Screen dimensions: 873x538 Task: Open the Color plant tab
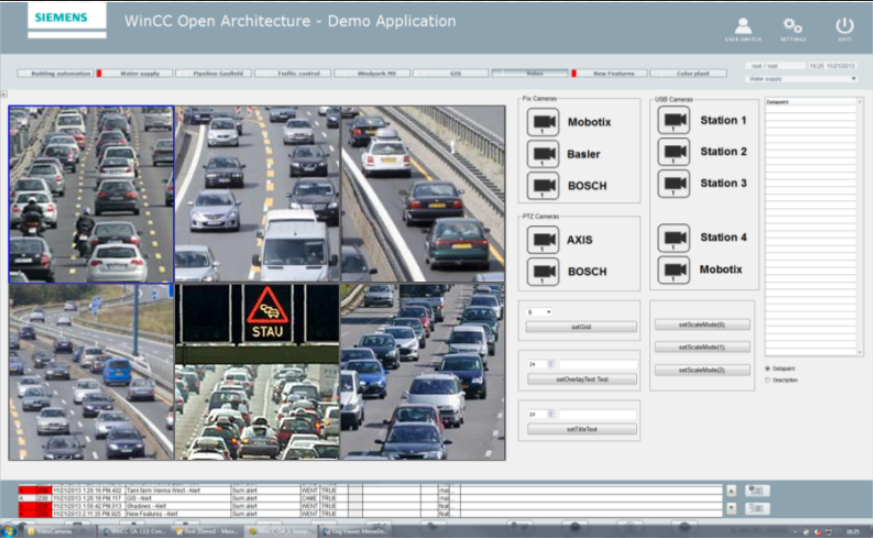coord(688,74)
